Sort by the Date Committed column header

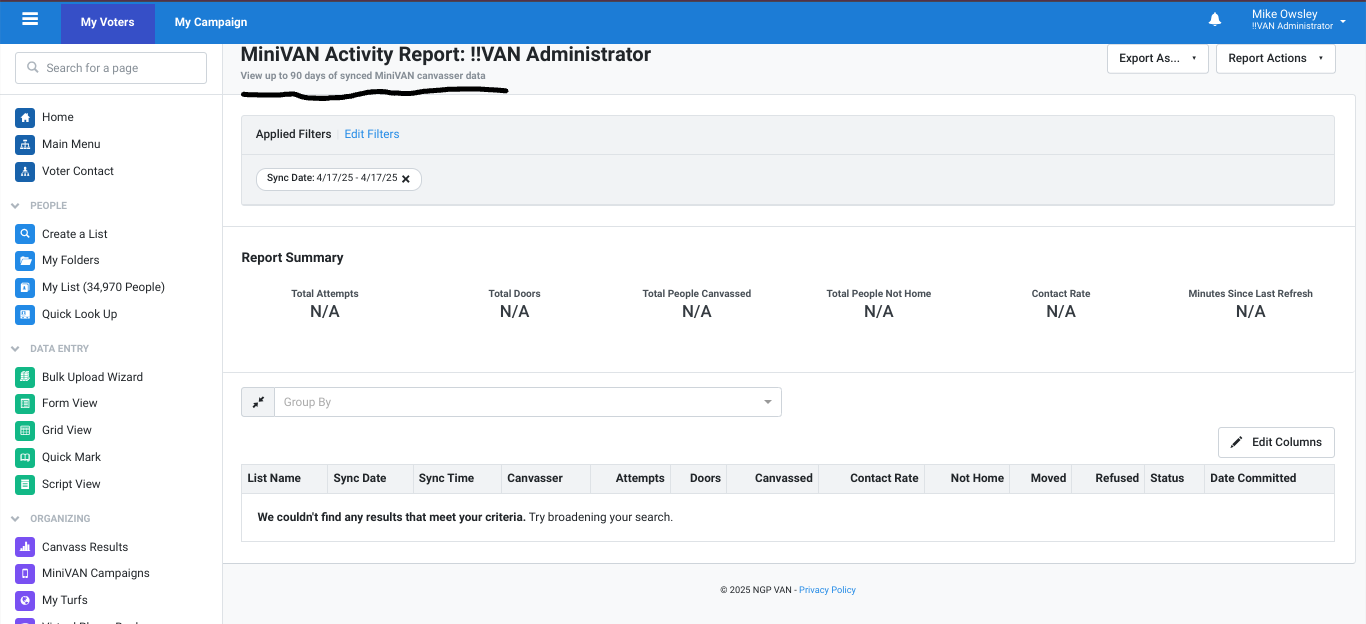(1253, 478)
